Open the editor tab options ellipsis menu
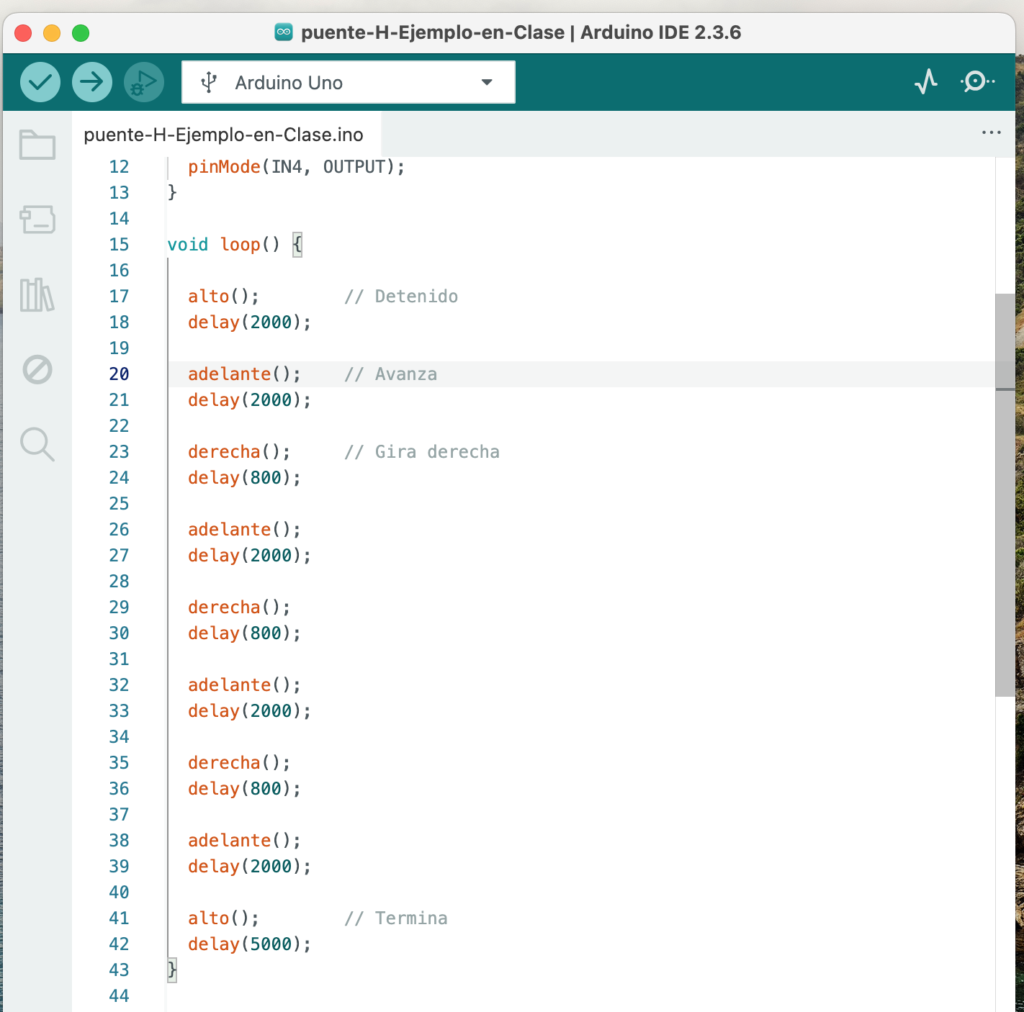 990,133
